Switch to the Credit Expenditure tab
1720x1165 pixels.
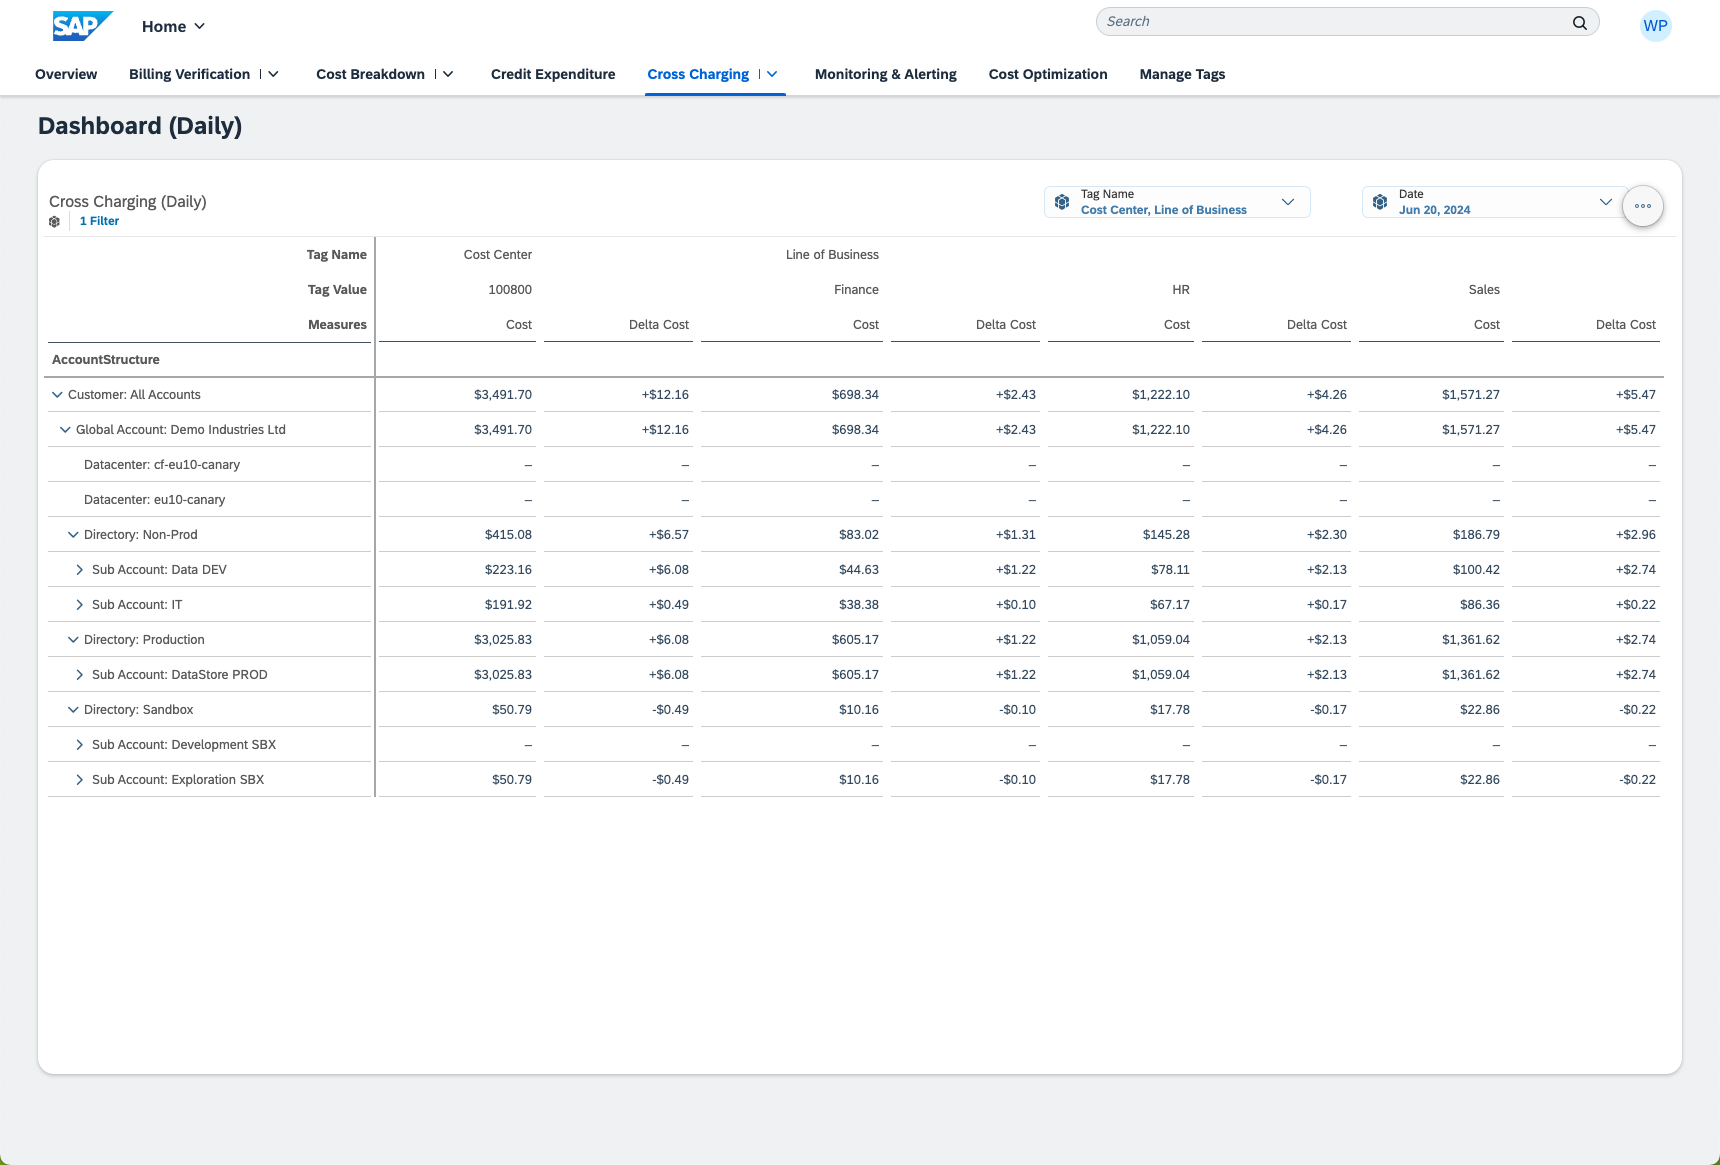point(553,74)
